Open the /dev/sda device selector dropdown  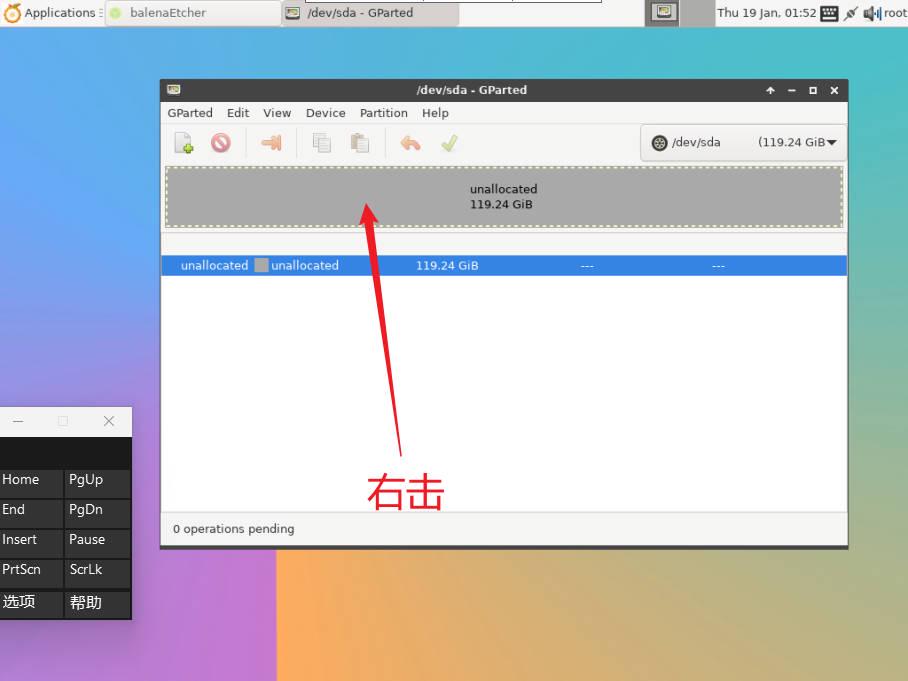[744, 142]
